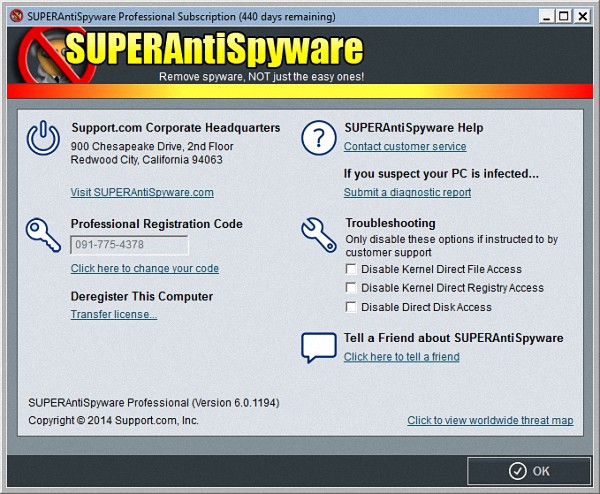The width and height of the screenshot is (600, 494).
Task: Click Professional Registration Code heading
Action: pos(157,224)
